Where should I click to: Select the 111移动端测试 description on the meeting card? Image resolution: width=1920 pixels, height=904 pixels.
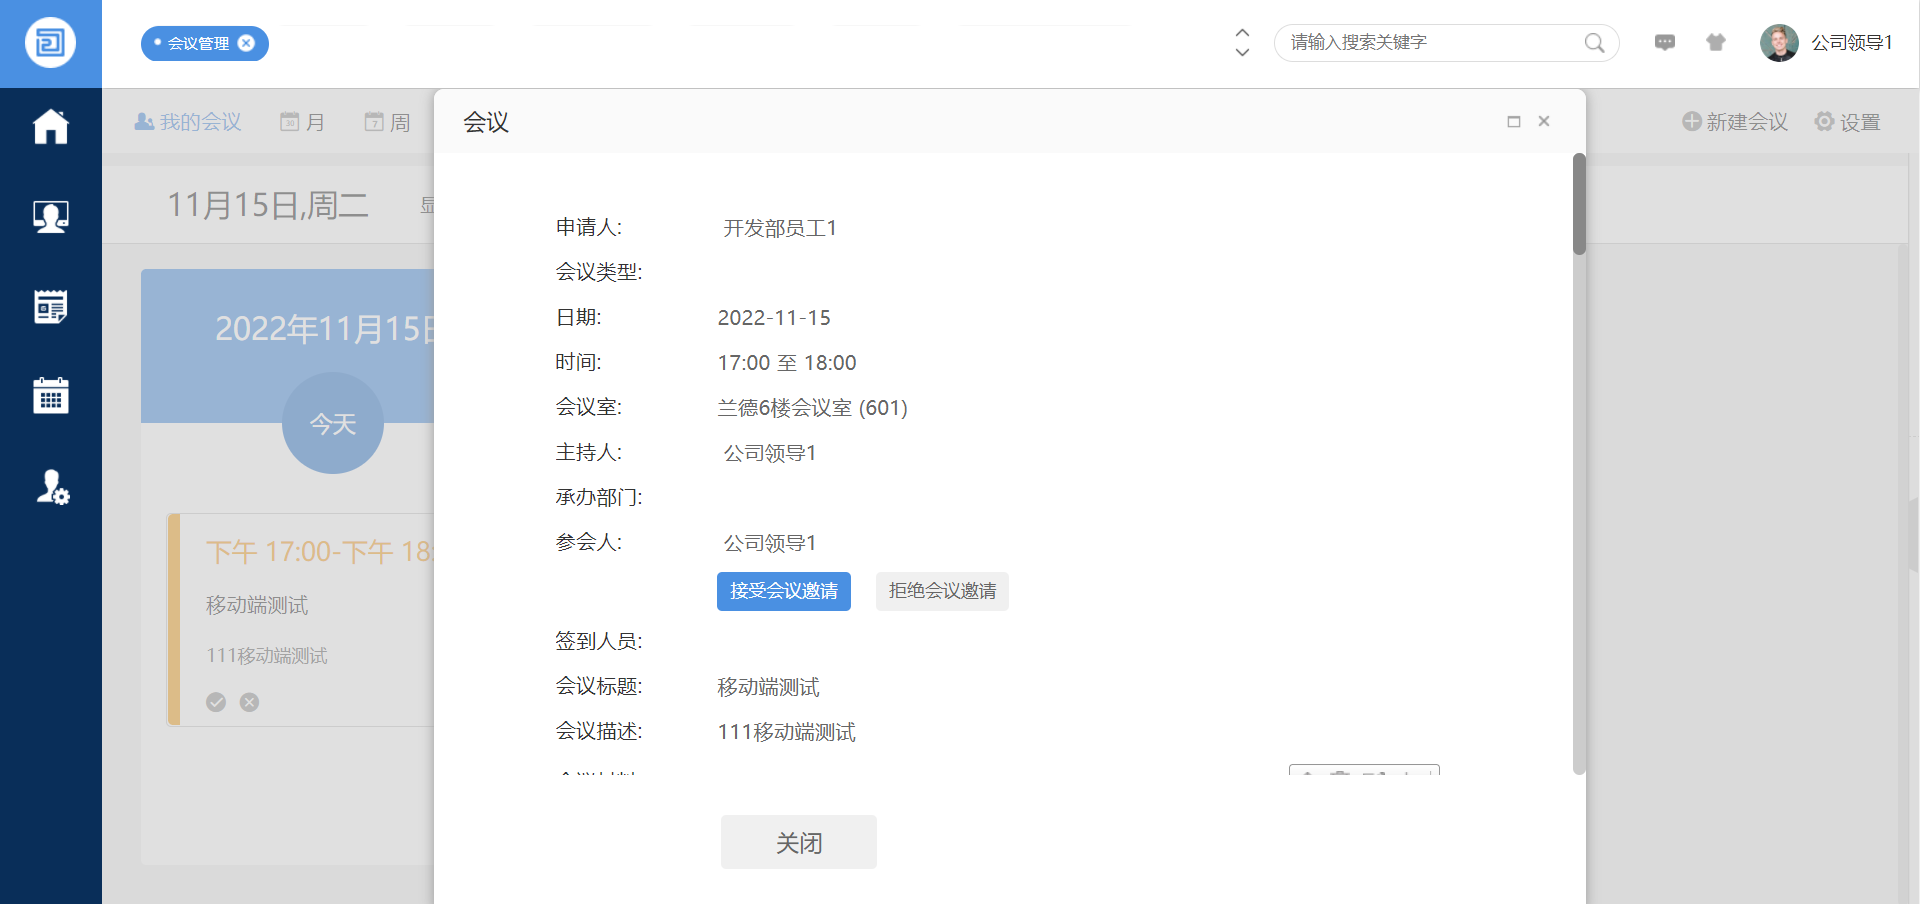tap(267, 656)
